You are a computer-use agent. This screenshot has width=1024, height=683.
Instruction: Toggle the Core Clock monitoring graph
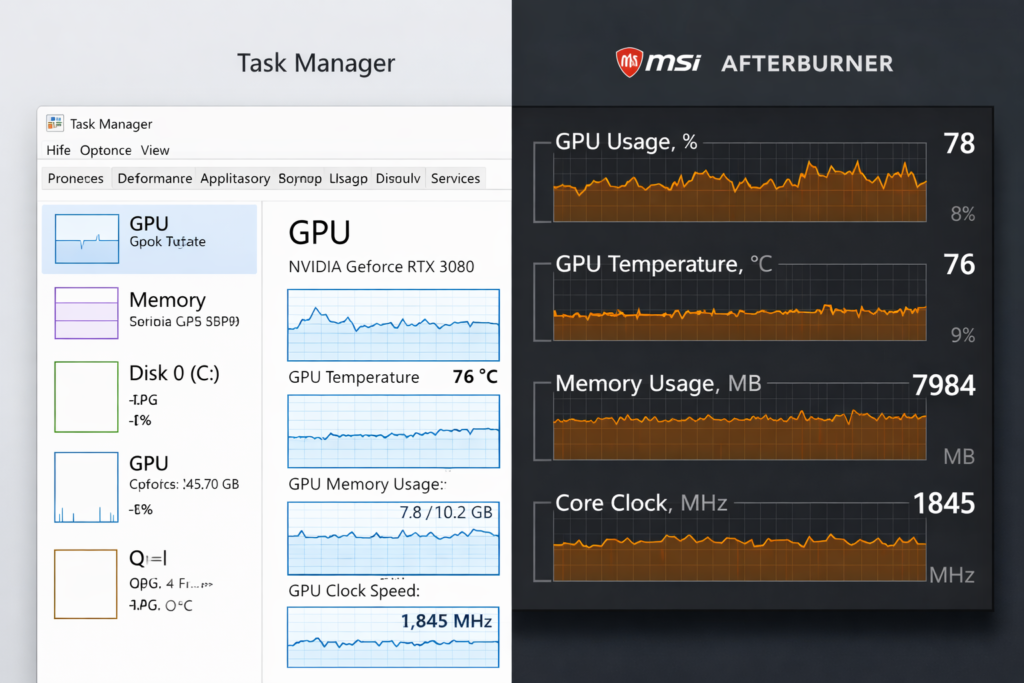[738, 548]
